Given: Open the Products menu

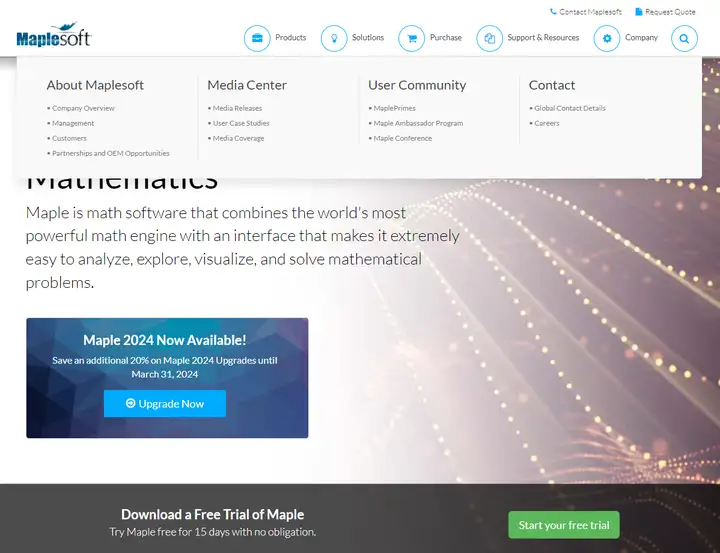Looking at the screenshot, I should tap(291, 38).
